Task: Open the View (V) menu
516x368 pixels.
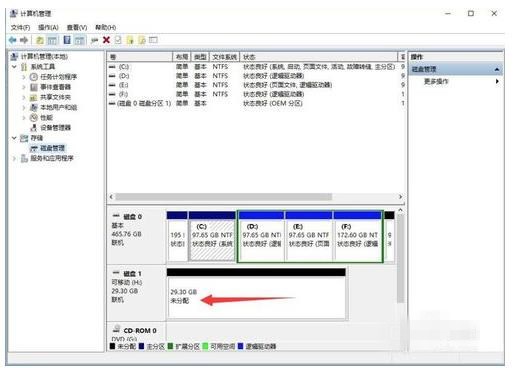Action: tap(77, 27)
